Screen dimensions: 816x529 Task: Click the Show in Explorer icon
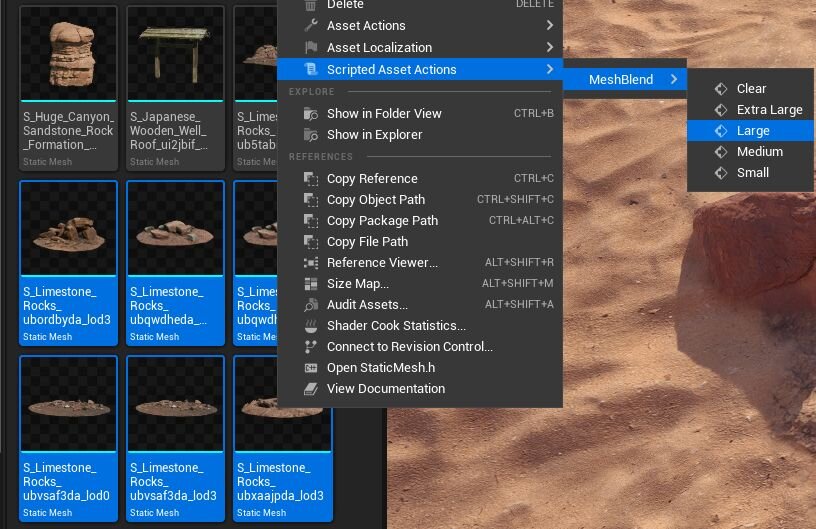click(x=311, y=135)
